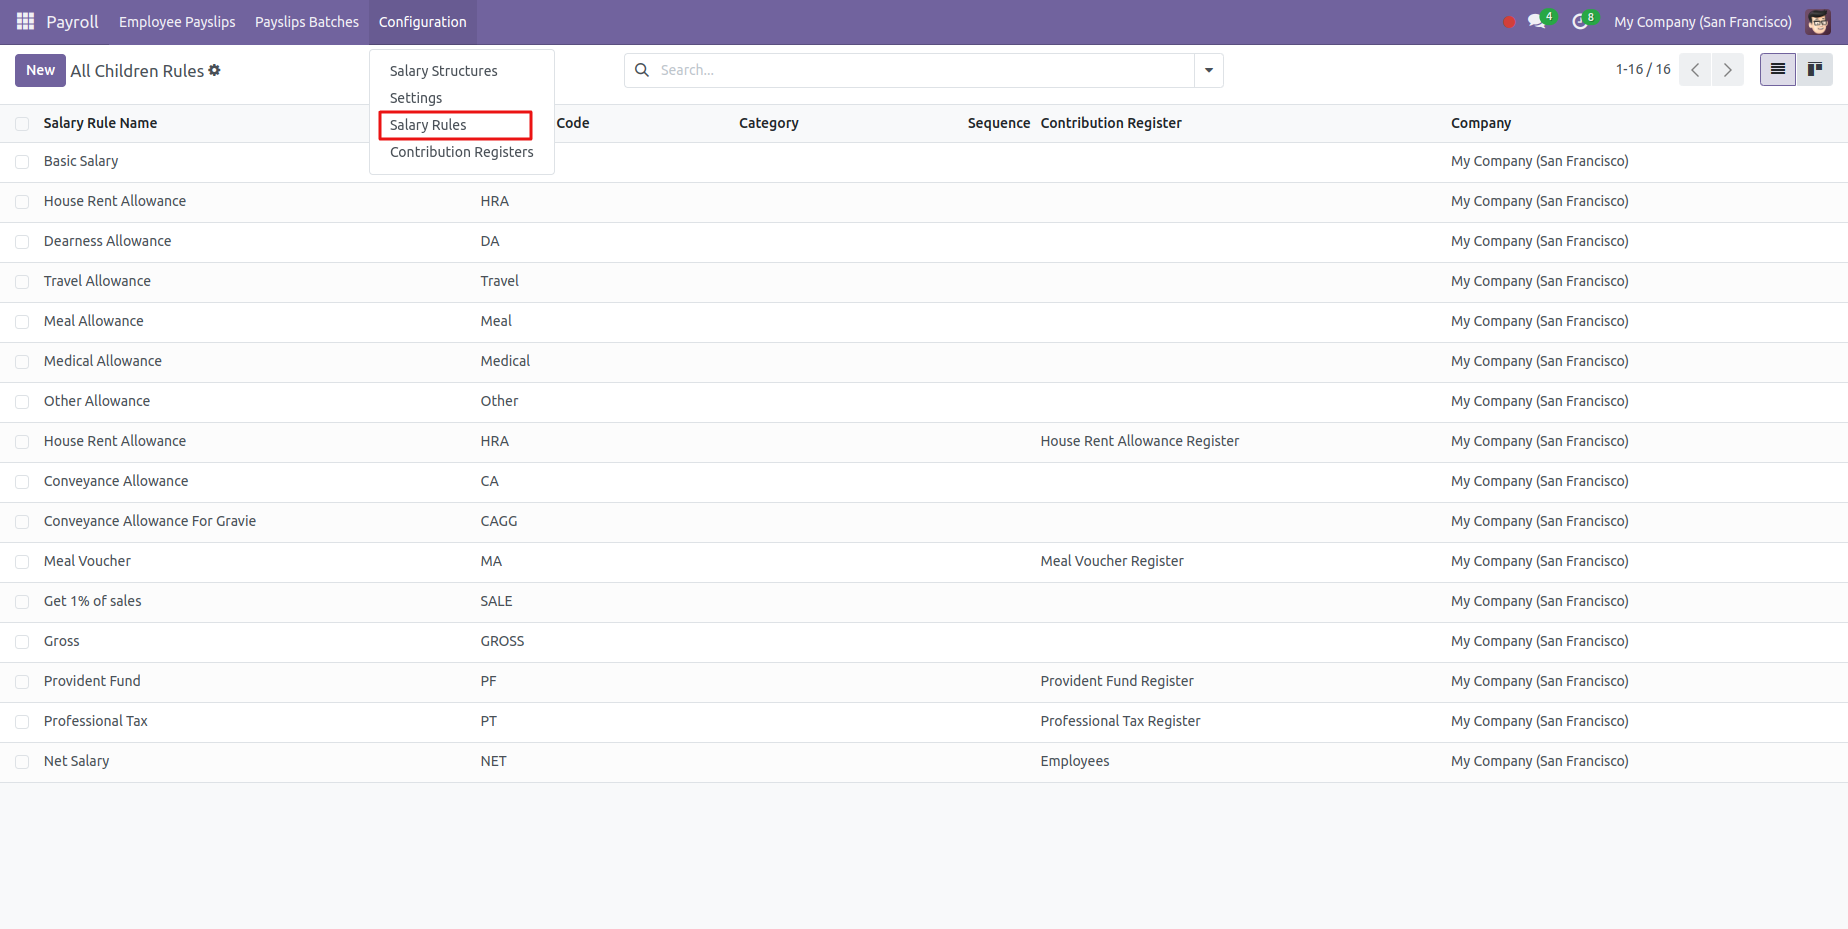
Task: Choose Salary Structures from Configuration menu
Action: pos(443,71)
